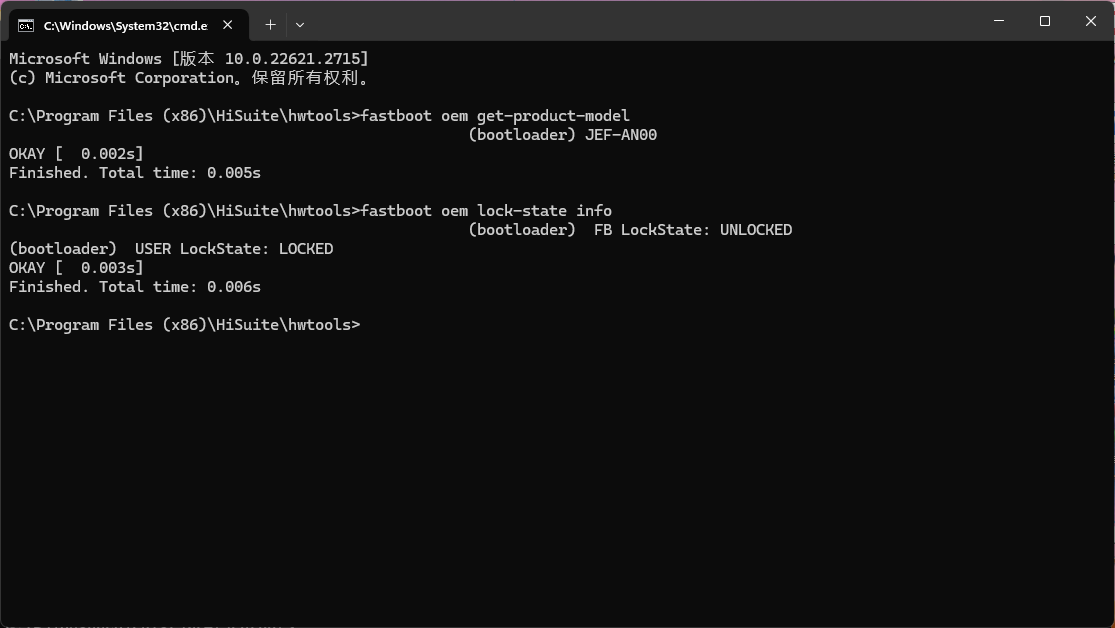Screen dimensions: 1115x628
Task: Click the 'fastboot oem lock-state info' command text
Action: coord(486,211)
